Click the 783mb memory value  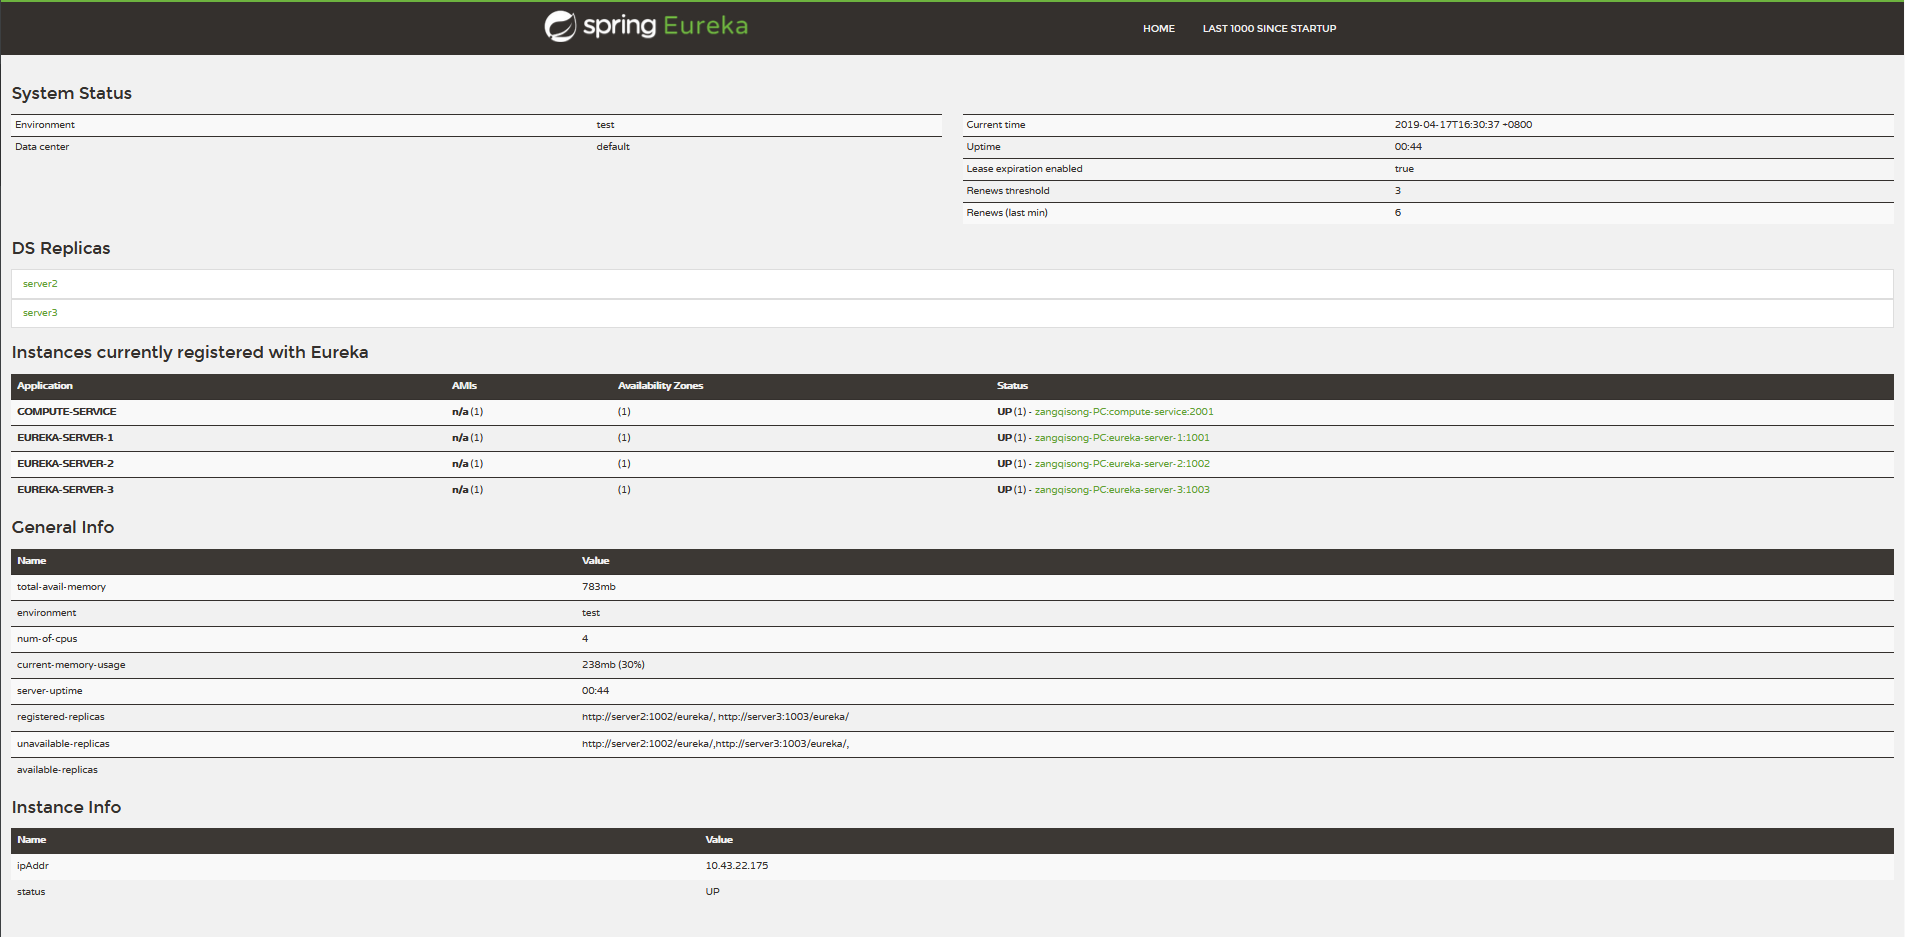point(599,587)
